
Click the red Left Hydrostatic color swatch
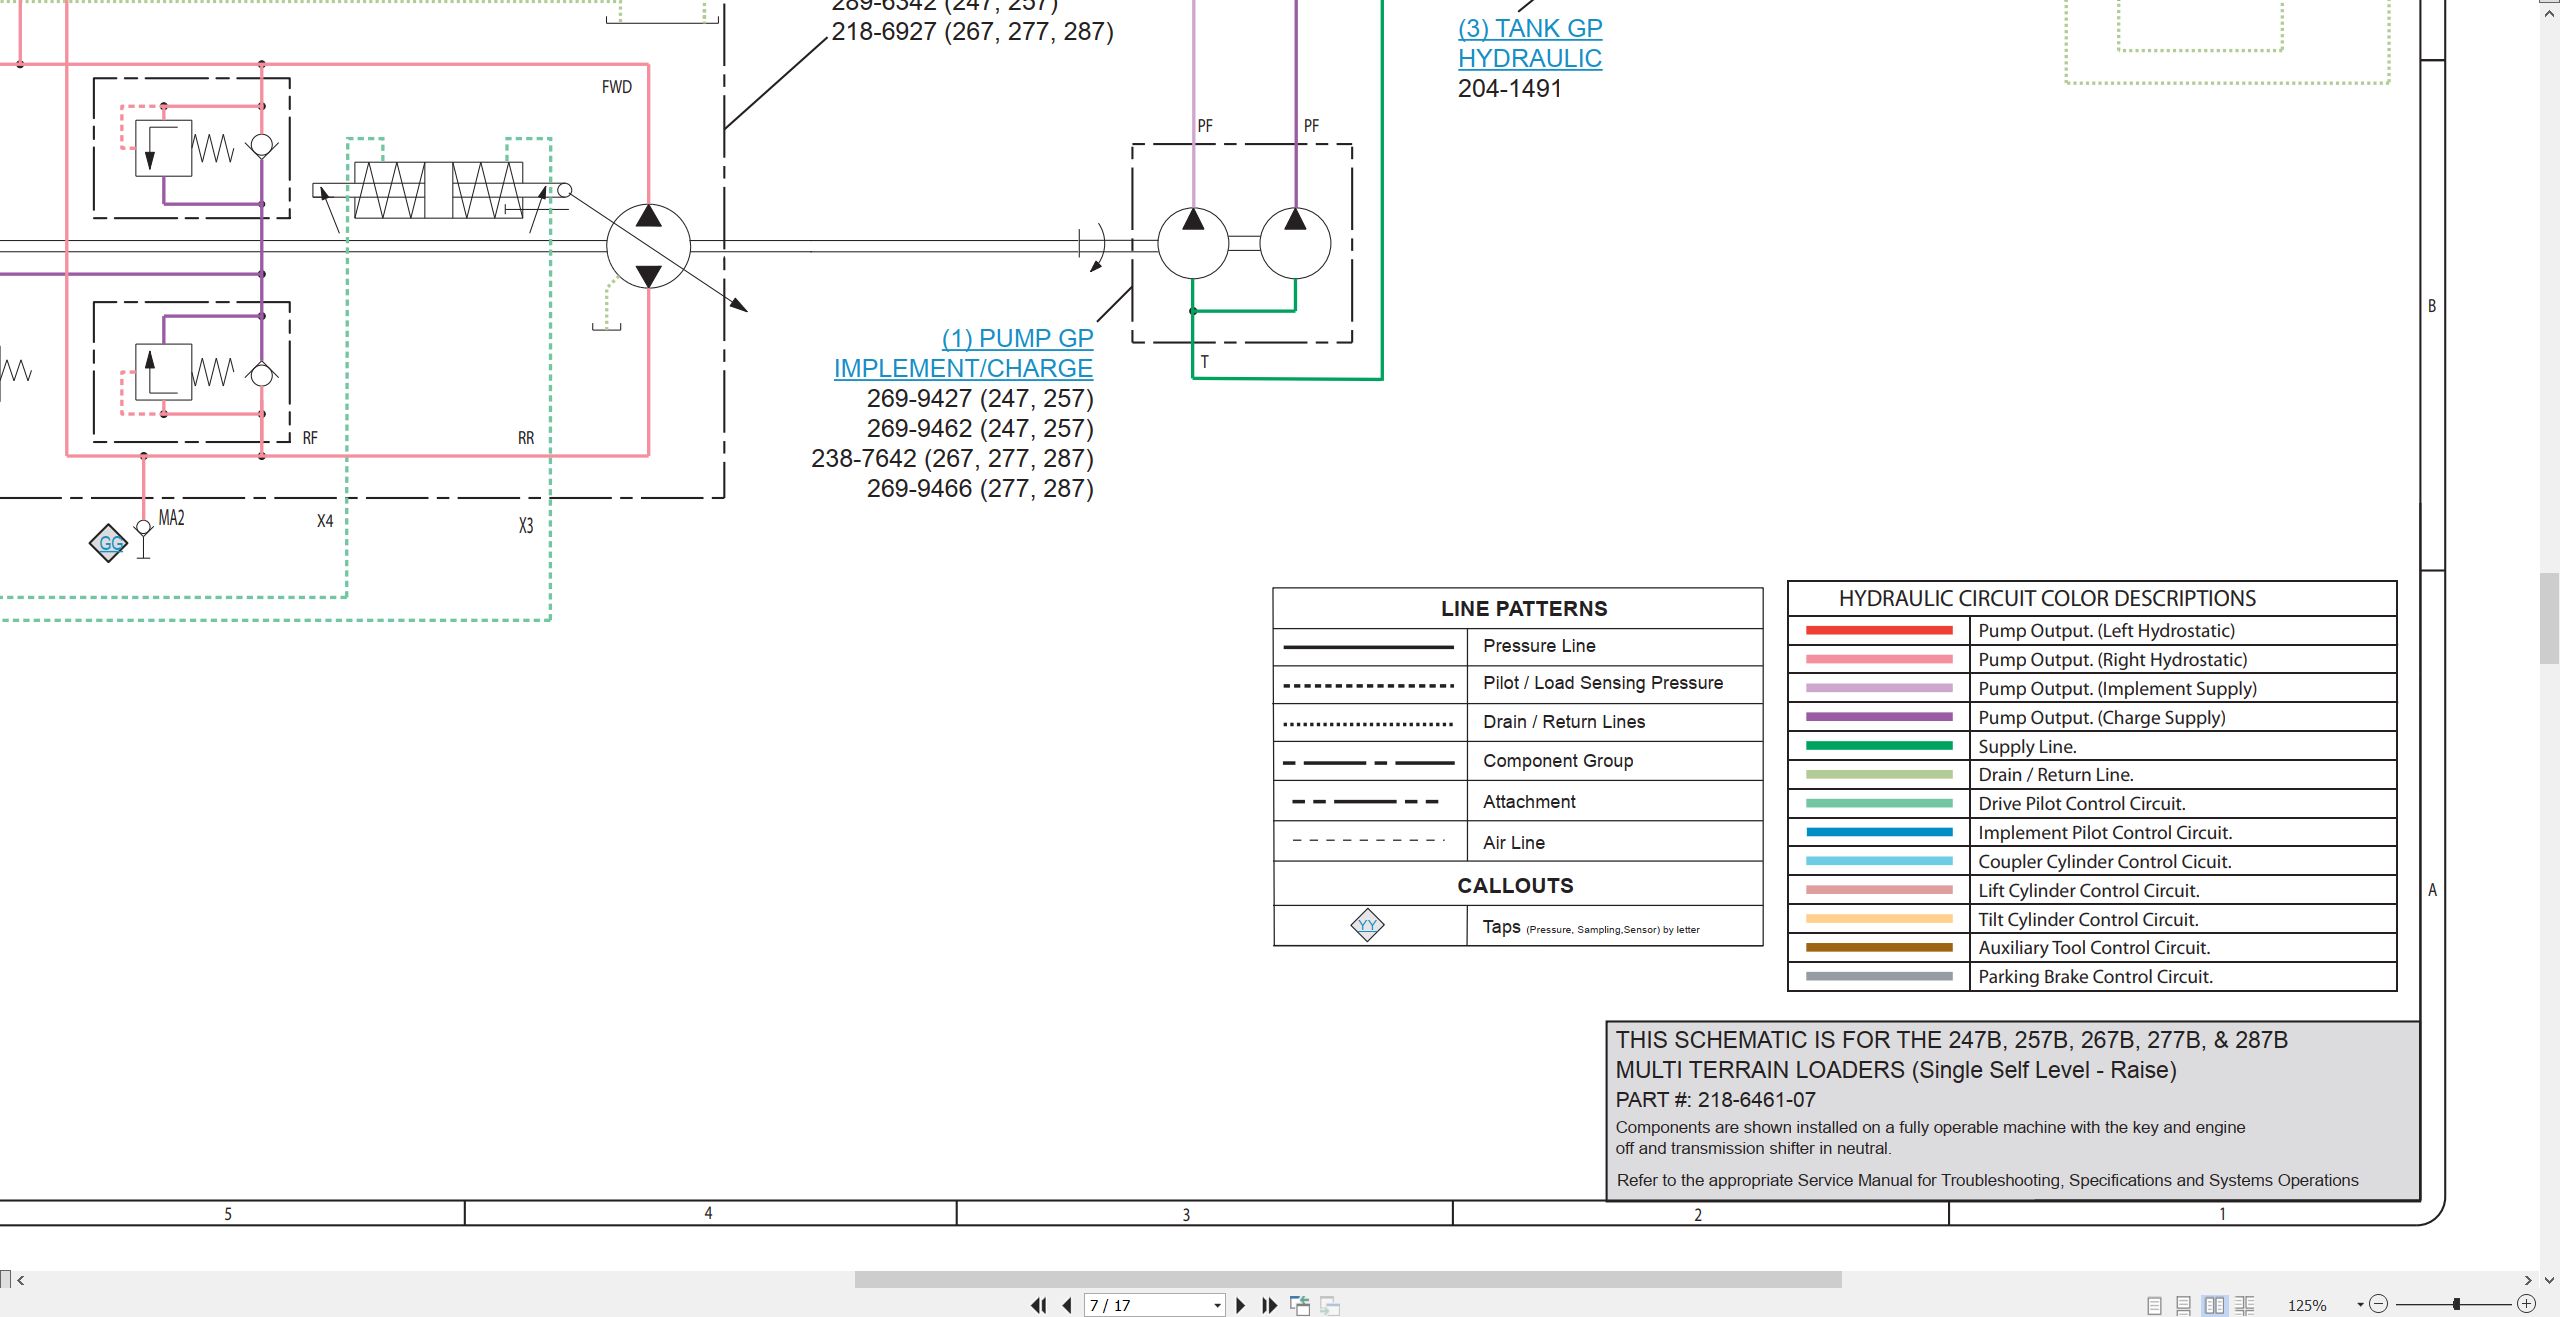(x=1879, y=630)
